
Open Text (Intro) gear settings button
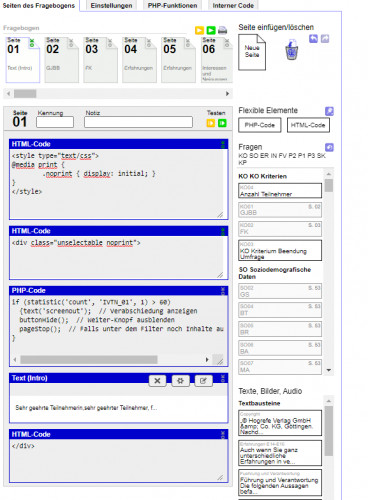180,381
